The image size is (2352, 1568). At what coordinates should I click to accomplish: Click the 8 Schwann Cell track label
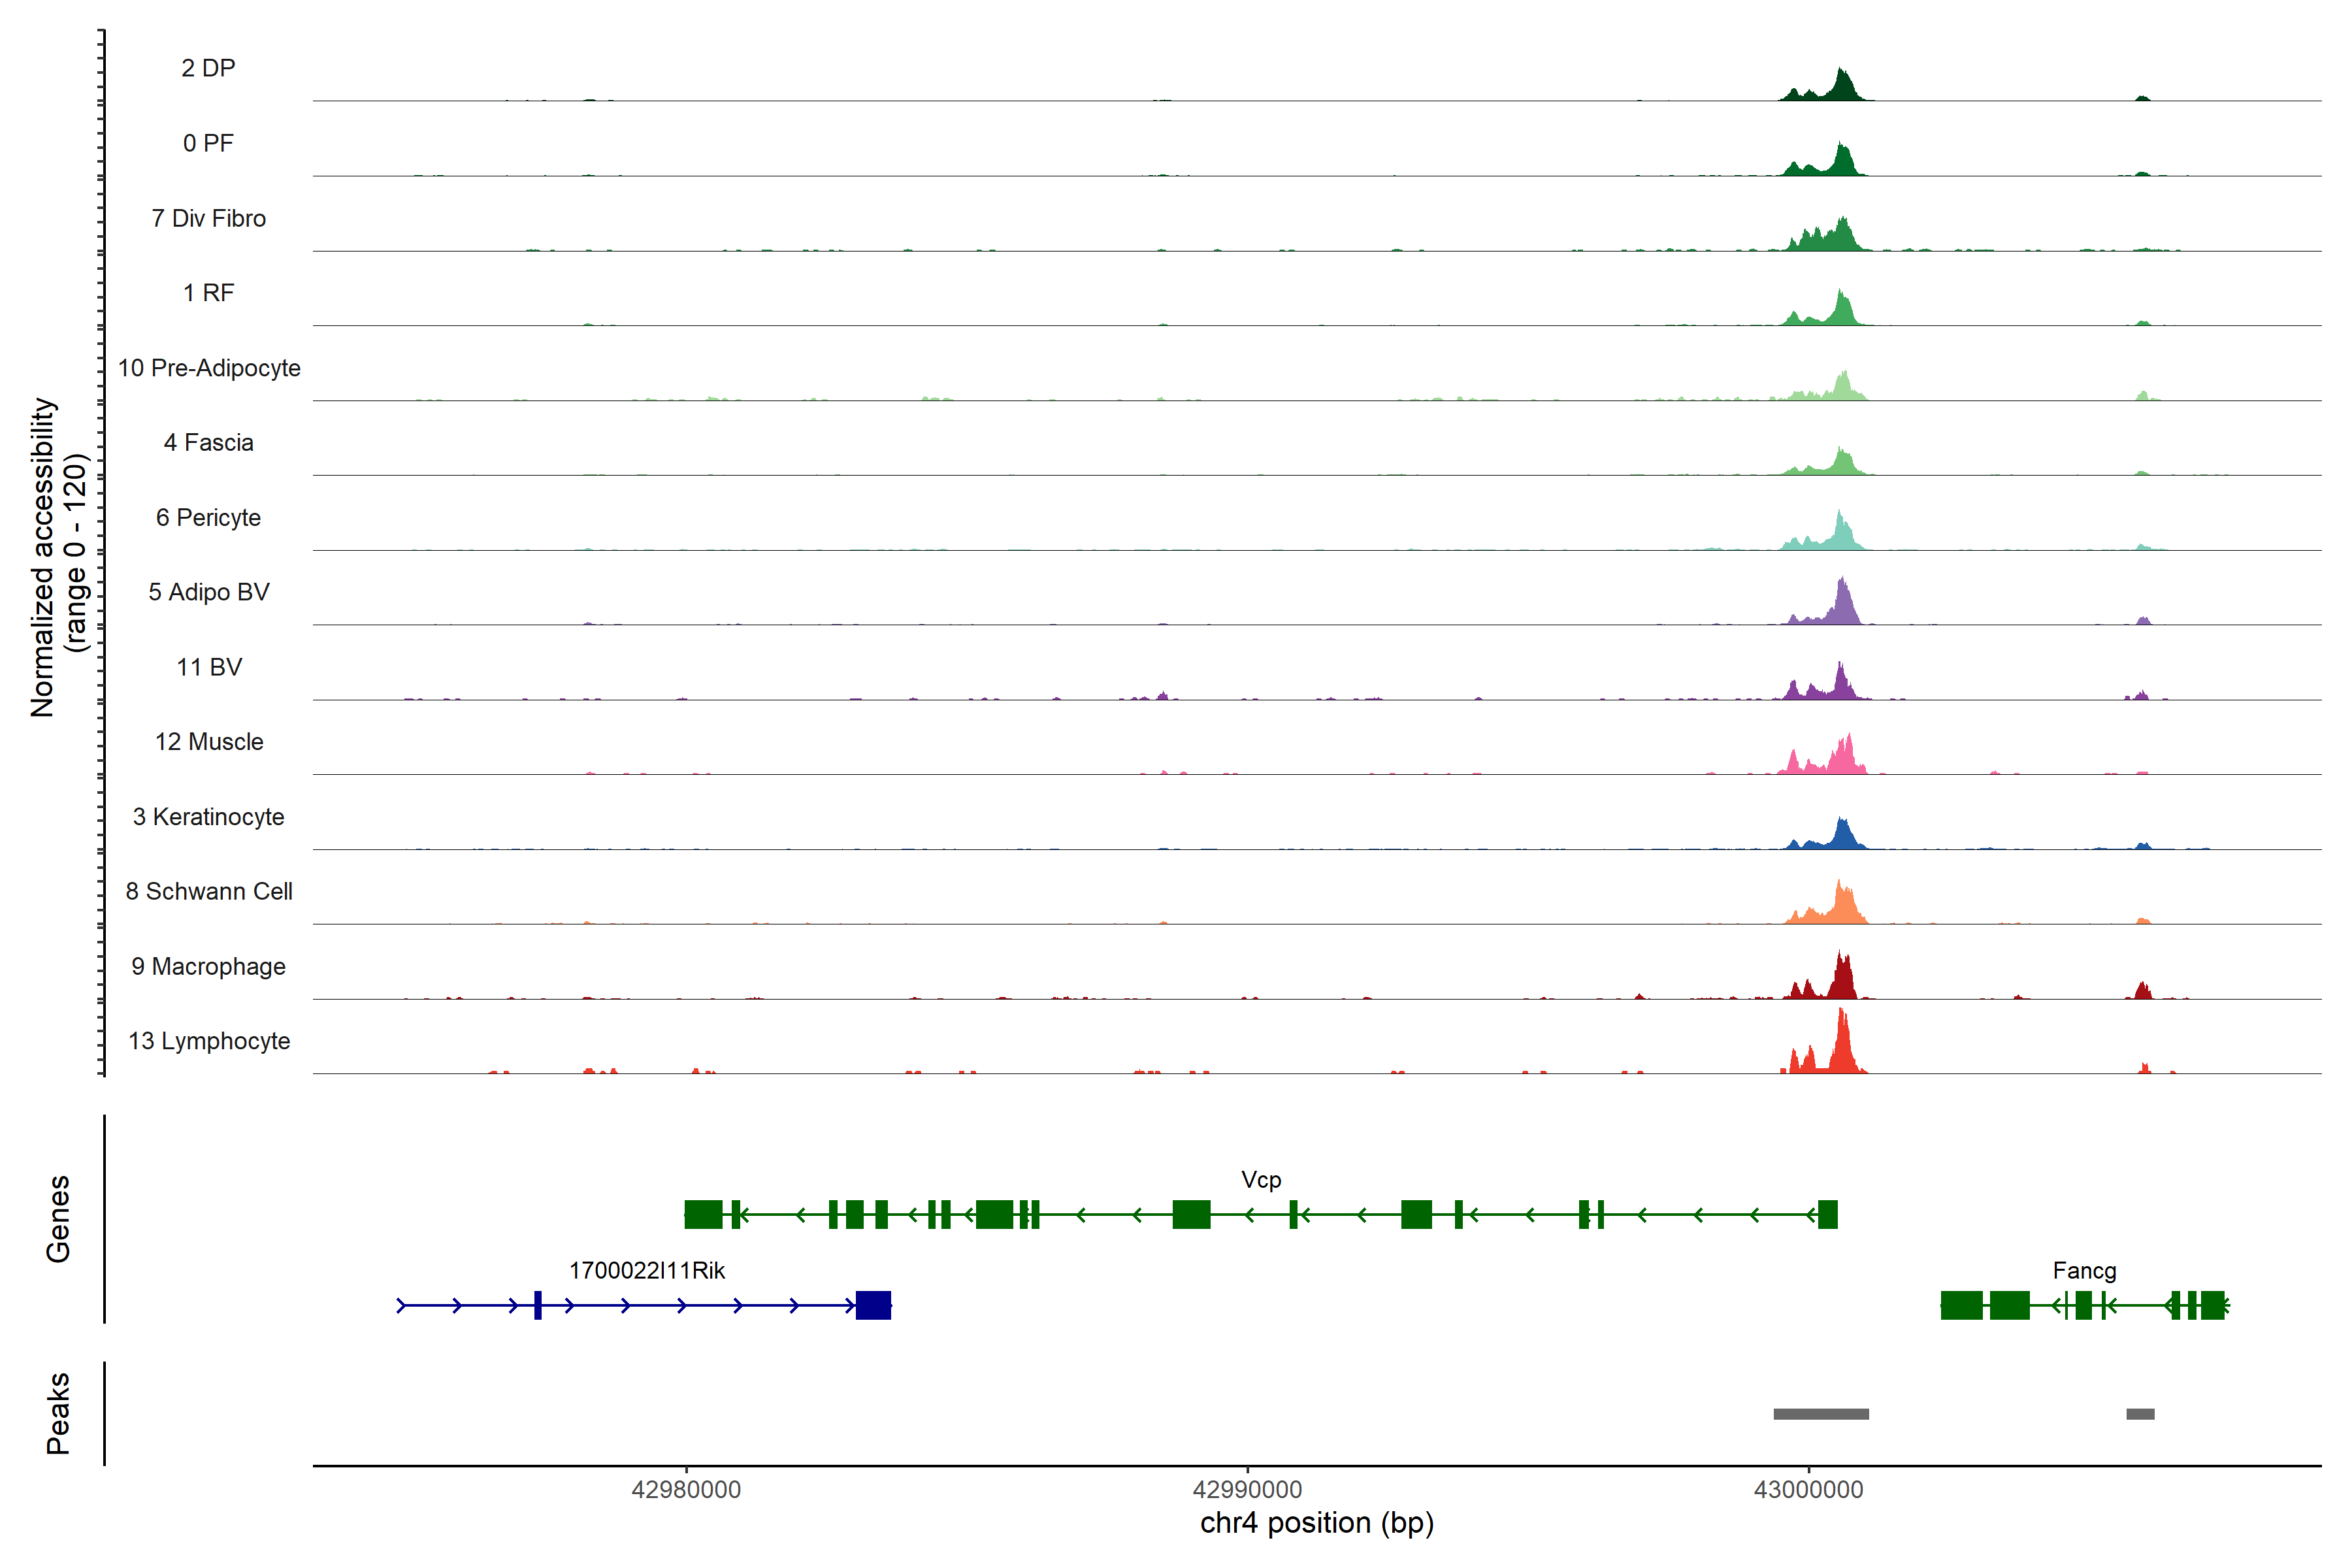[209, 891]
